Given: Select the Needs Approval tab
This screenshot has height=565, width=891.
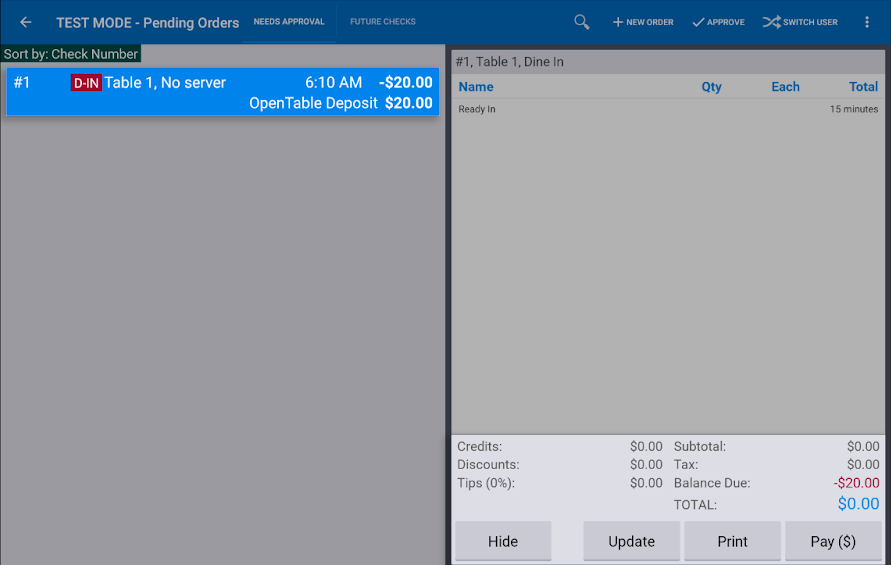Looking at the screenshot, I should click(x=289, y=22).
